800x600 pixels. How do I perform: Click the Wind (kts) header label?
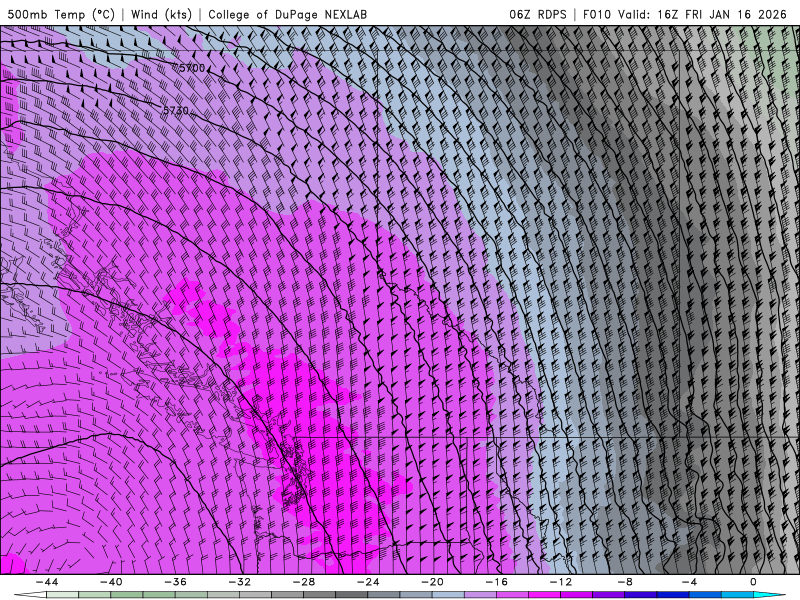pyautogui.click(x=161, y=14)
